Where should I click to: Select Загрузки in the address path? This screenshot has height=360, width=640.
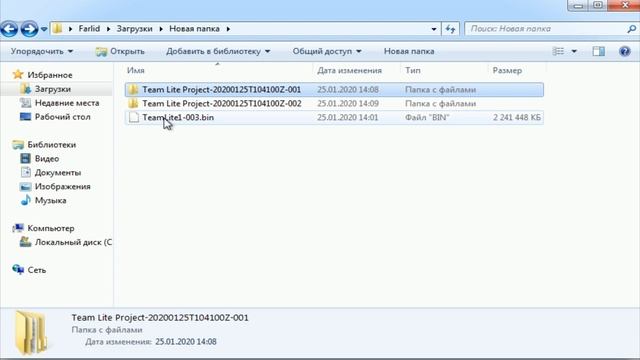(134, 29)
